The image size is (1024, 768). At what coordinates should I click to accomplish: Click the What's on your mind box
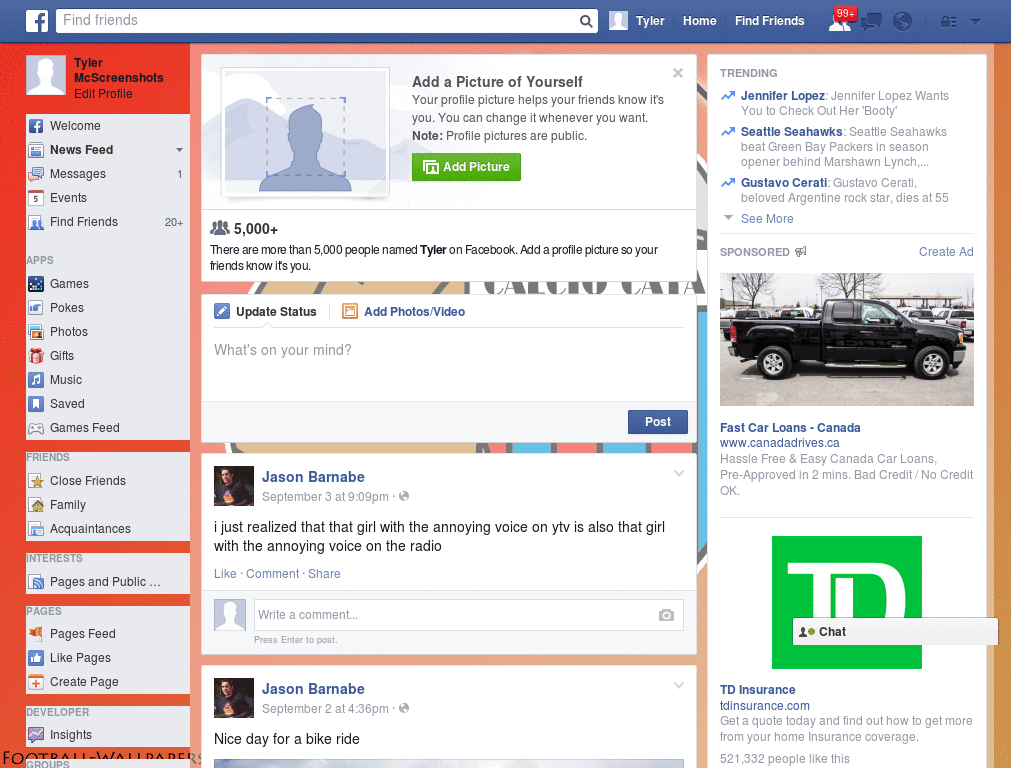pyautogui.click(x=449, y=364)
